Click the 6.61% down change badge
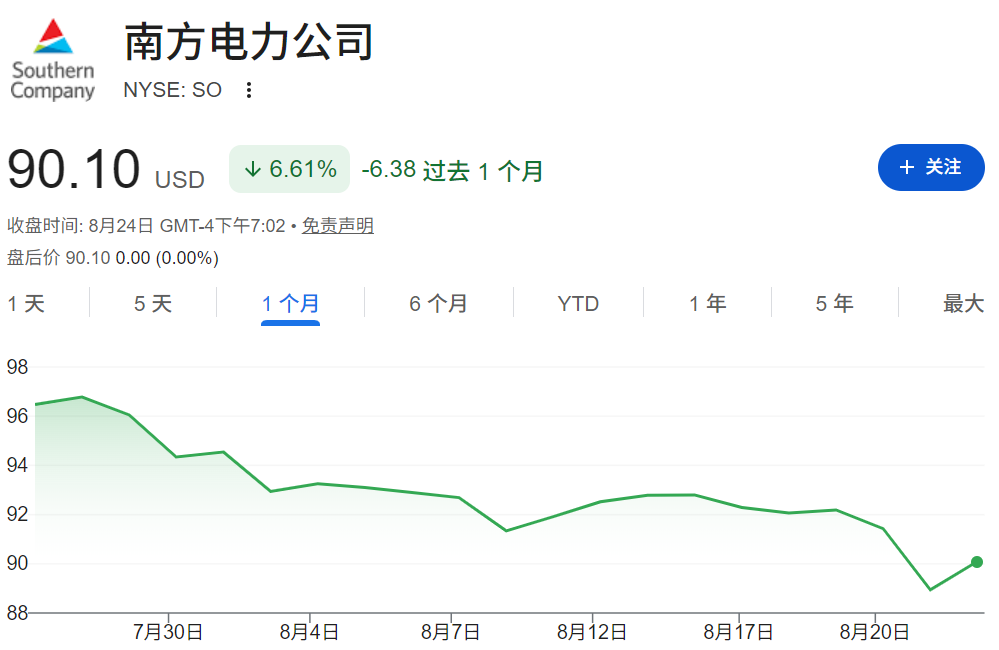Viewport: 999px width, 650px height. click(x=289, y=169)
